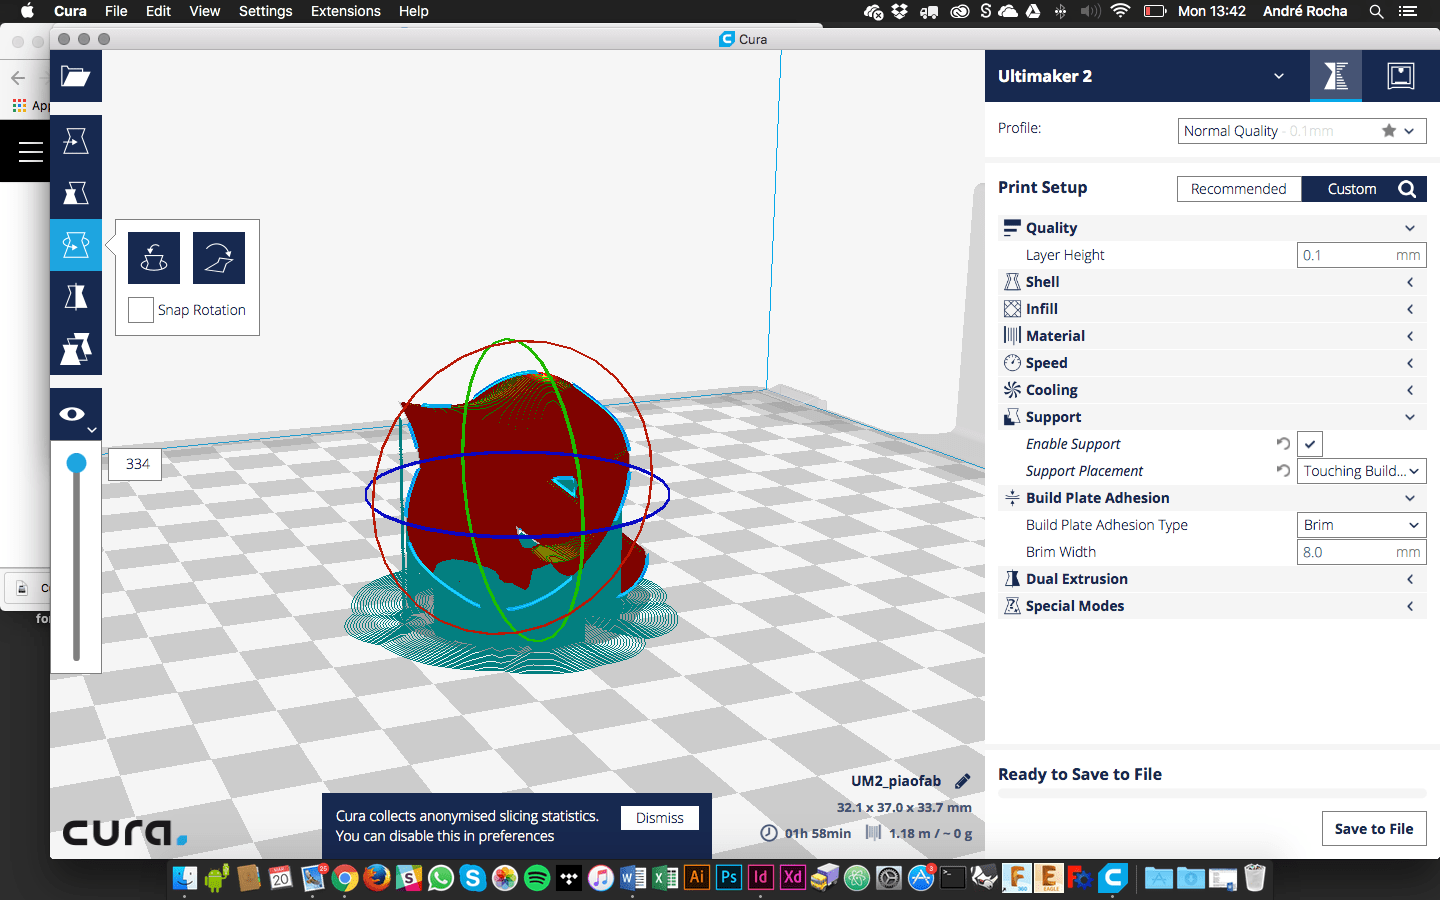Open the Normal Quality profile dropdown
This screenshot has height=900, width=1440.
coord(1302,131)
